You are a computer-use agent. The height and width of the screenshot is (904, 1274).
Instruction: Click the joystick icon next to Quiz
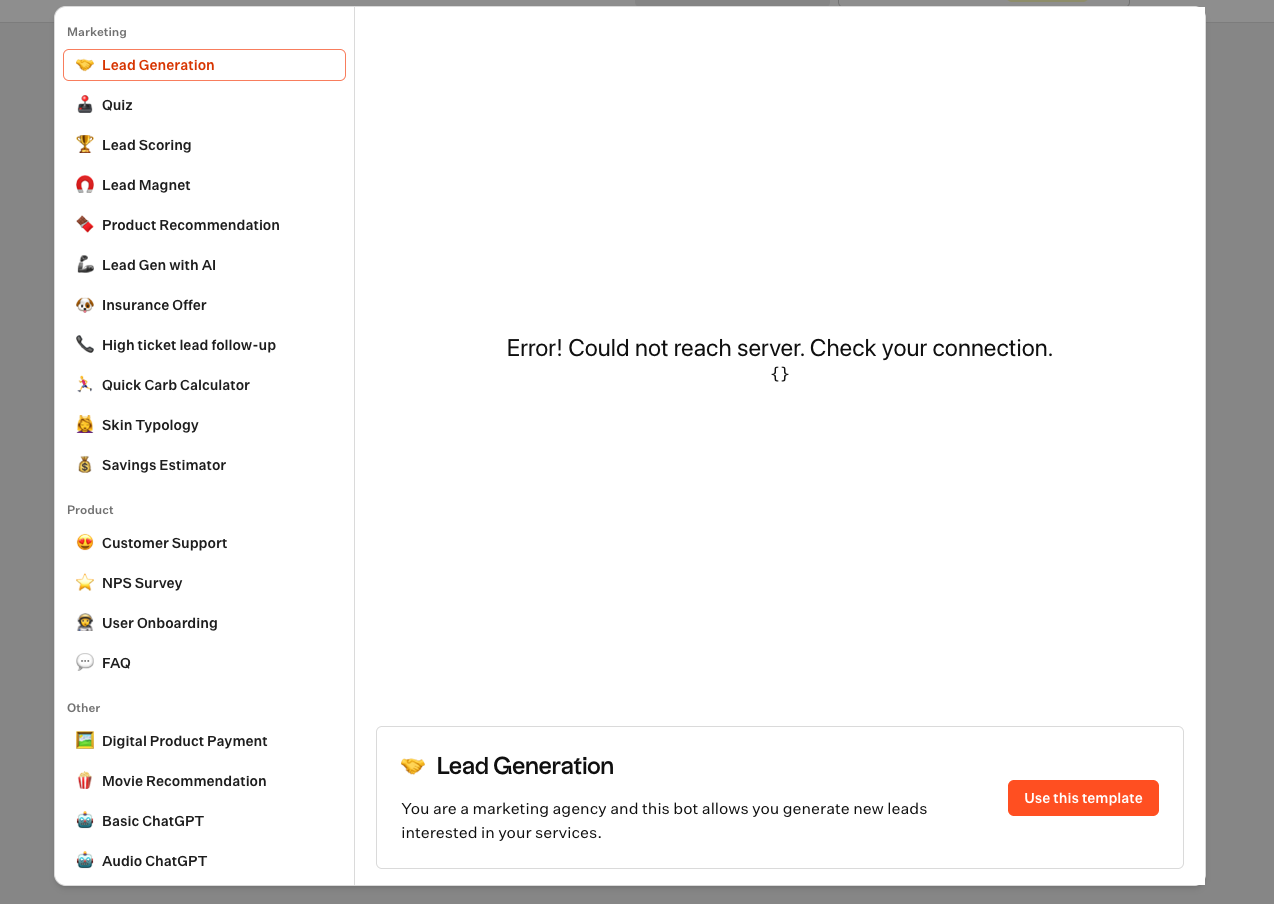[x=85, y=105]
